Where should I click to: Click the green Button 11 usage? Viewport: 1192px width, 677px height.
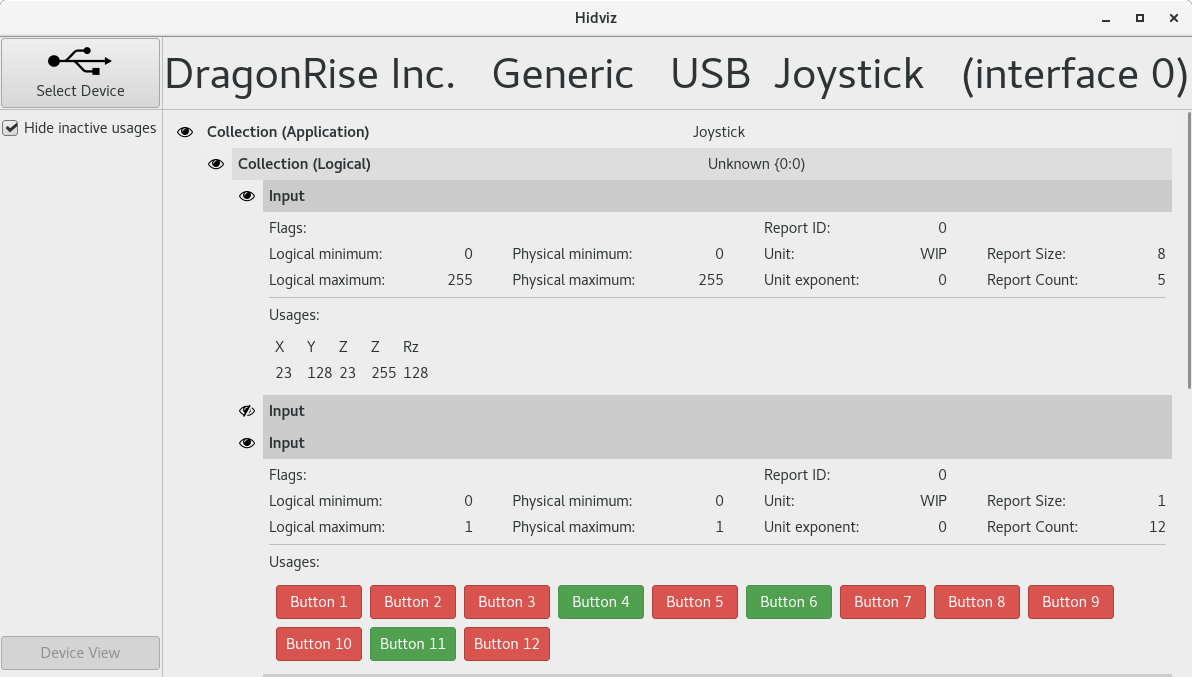point(413,644)
